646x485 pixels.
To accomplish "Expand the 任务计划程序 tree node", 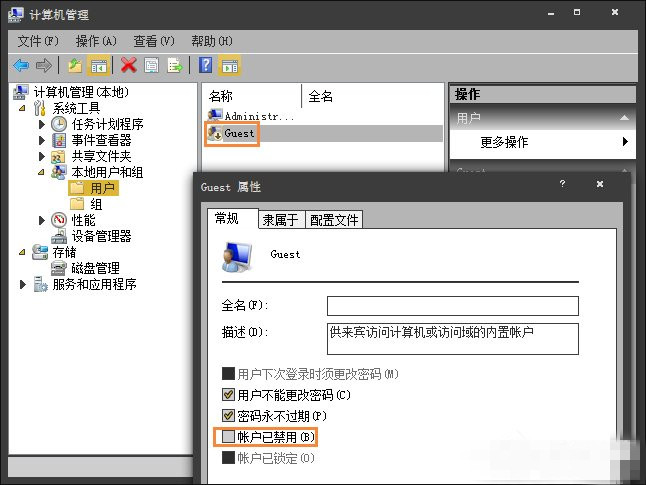I will (x=42, y=125).
